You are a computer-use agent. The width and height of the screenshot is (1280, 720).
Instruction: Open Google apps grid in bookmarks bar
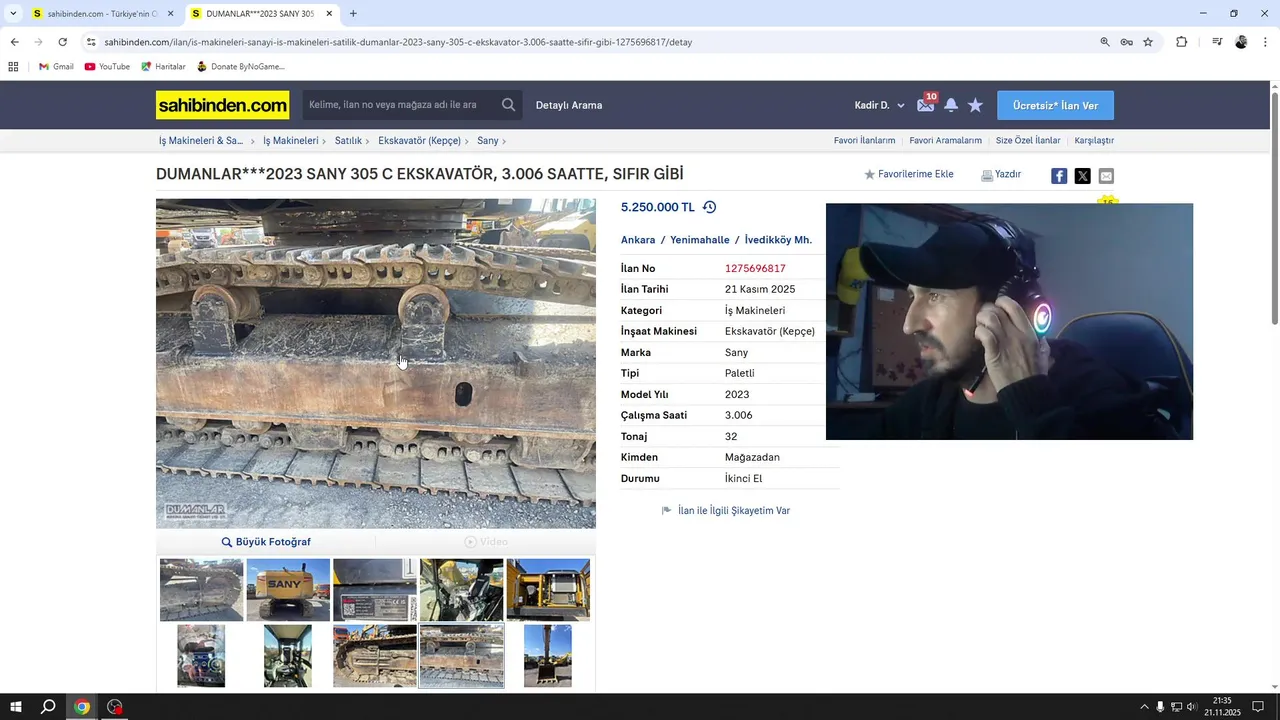(x=13, y=67)
